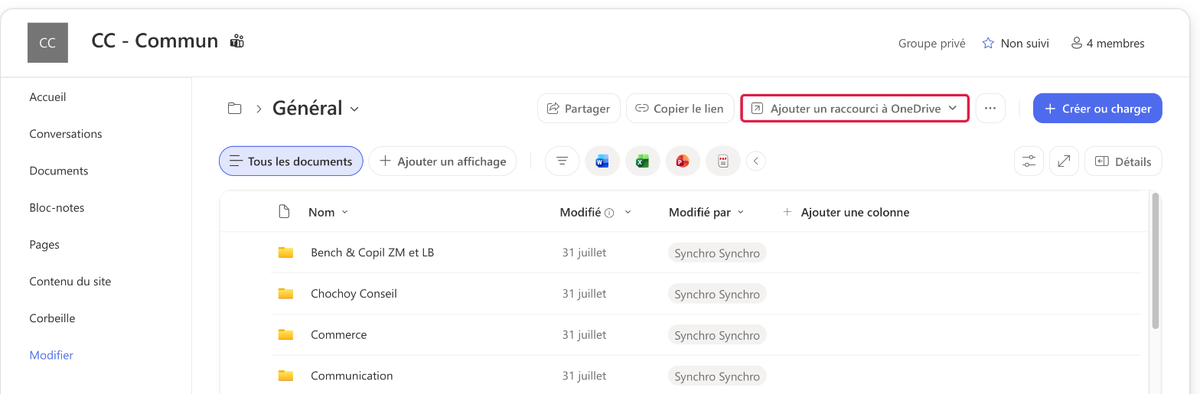
Task: Open the 4 membres list
Action: pyautogui.click(x=1107, y=43)
